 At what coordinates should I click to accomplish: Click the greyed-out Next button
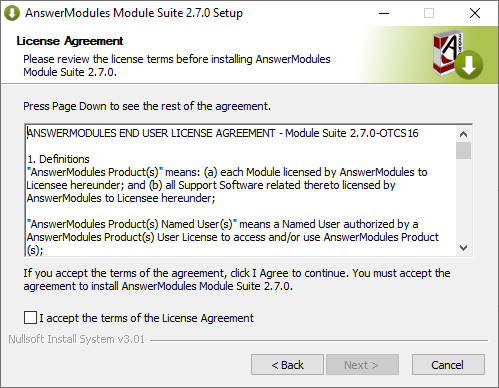(362, 365)
